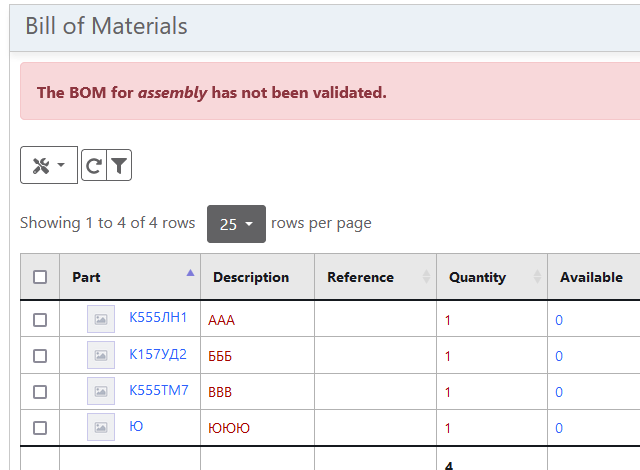Sort table by Reference column
This screenshot has width=640, height=470.
click(375, 277)
